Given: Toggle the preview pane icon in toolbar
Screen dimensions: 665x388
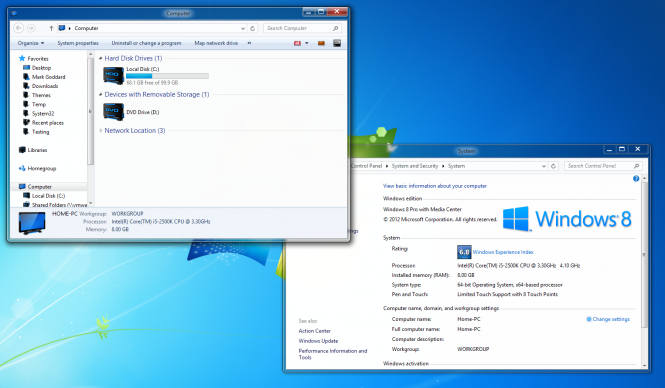Looking at the screenshot, I should click(321, 43).
